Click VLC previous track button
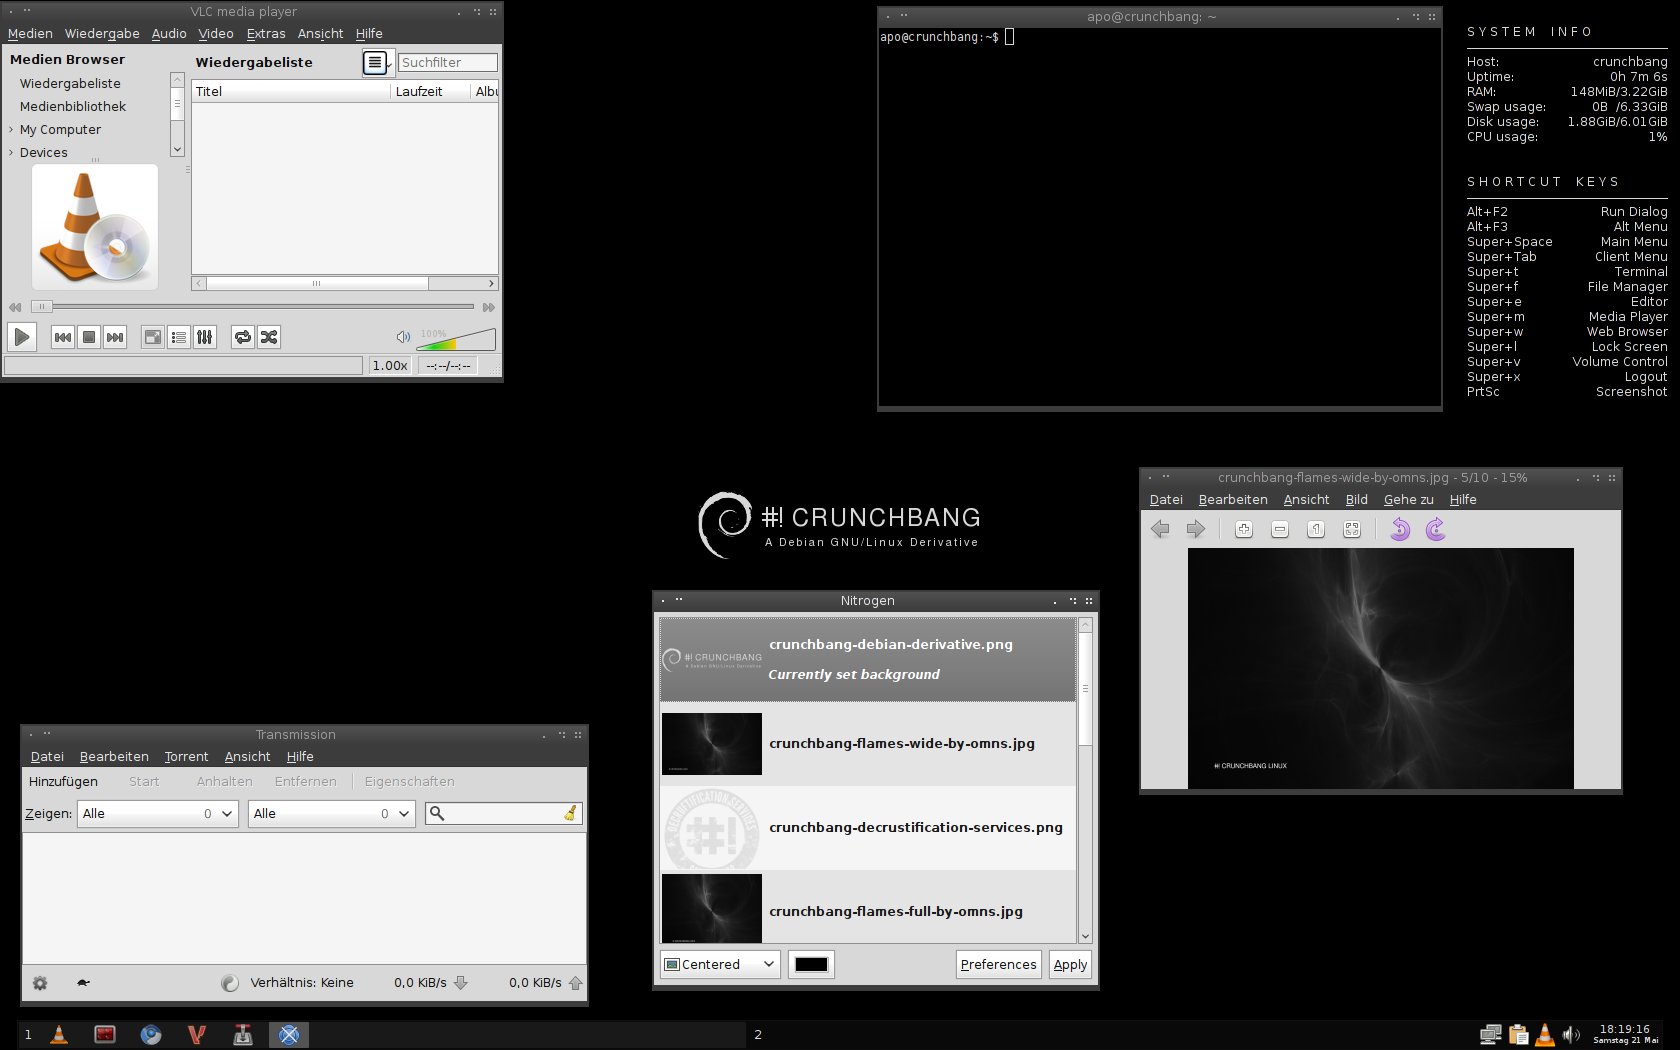The image size is (1680, 1050). 63,337
